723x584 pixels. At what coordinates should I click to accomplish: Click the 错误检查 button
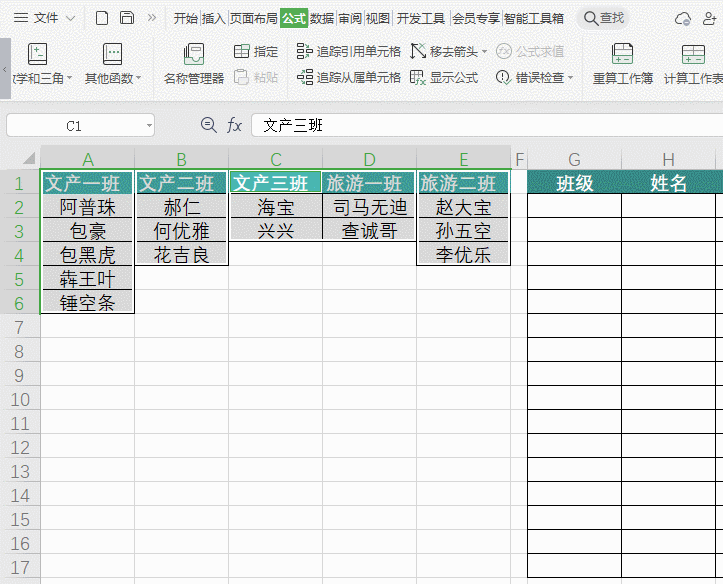[530, 77]
